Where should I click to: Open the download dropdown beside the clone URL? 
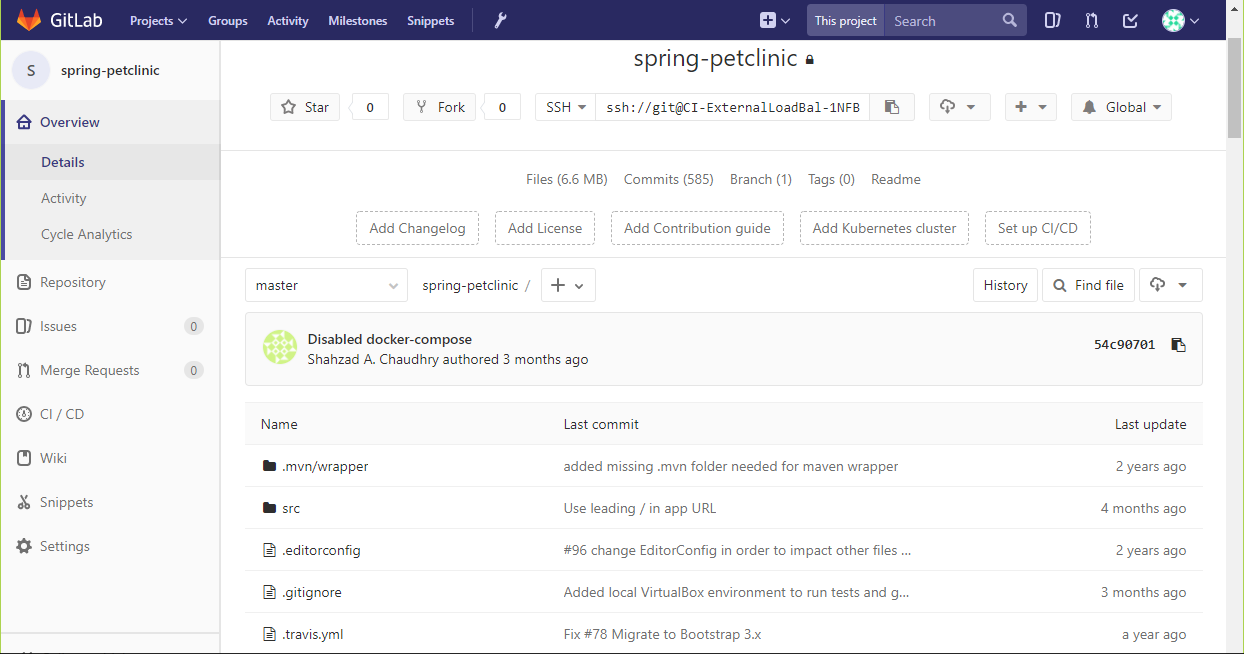[x=960, y=107]
